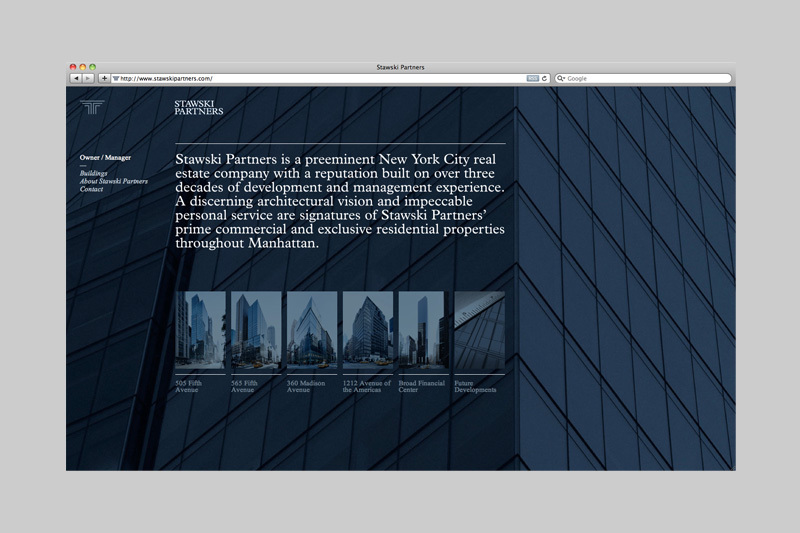Click the yellow minimize window button
The height and width of the screenshot is (533, 800).
click(x=83, y=67)
